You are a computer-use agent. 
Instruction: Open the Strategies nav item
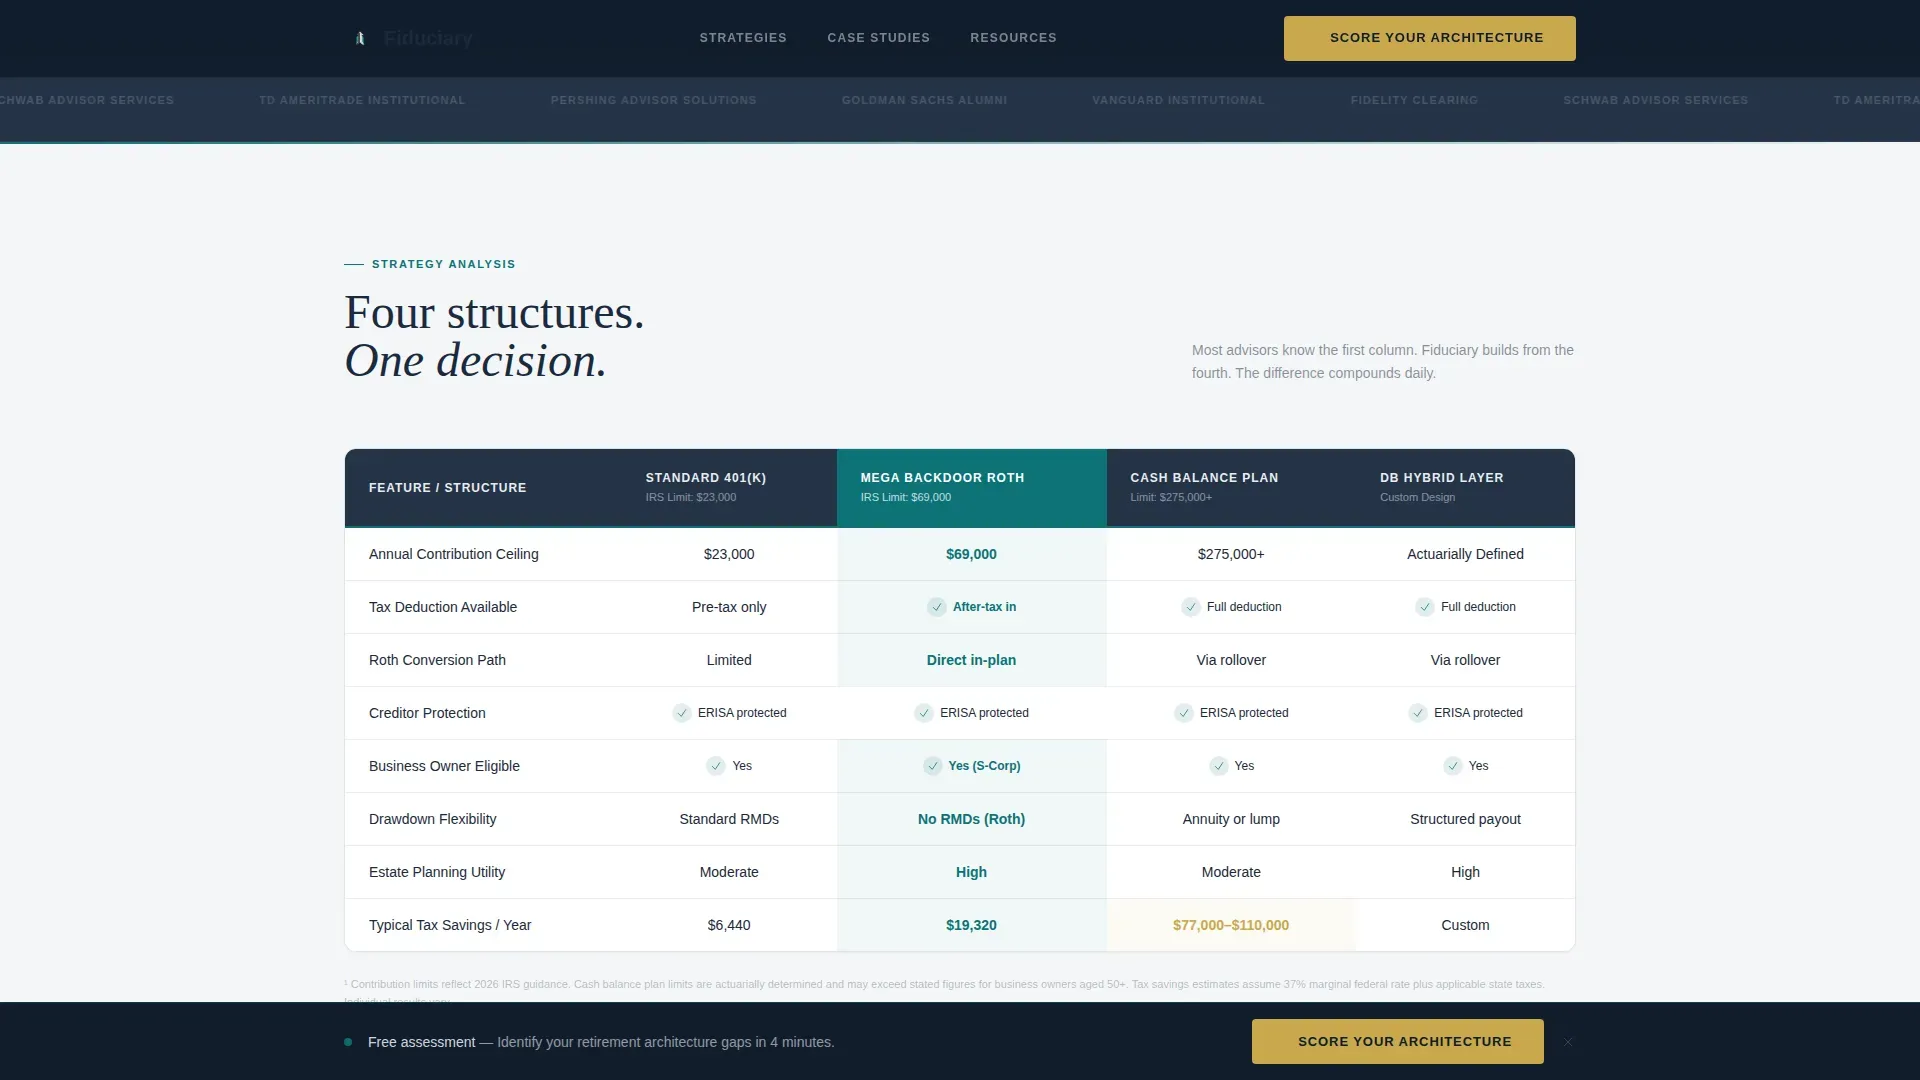coord(743,38)
